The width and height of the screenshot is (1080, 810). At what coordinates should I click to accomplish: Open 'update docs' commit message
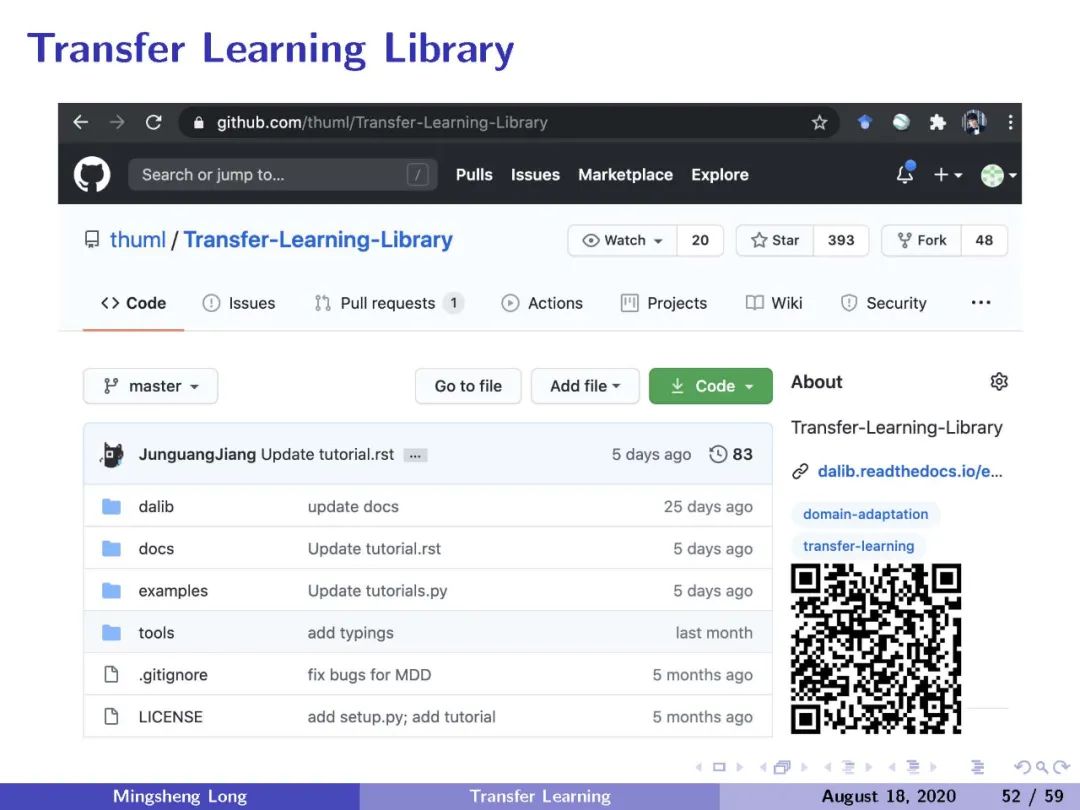pos(353,507)
